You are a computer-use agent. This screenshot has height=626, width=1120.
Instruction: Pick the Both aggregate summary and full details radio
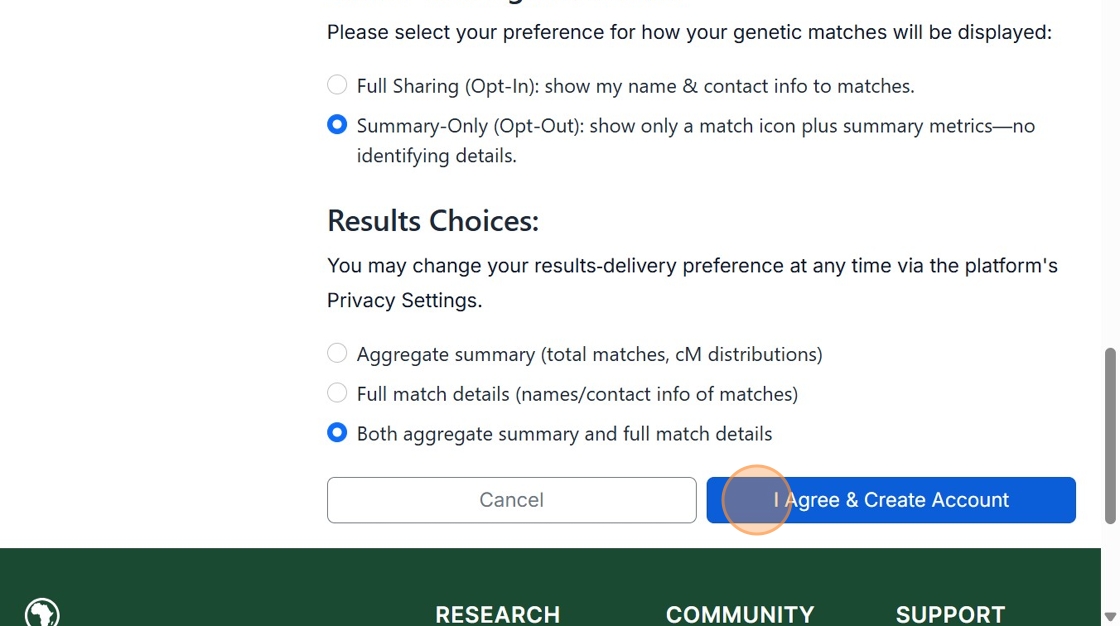337,433
